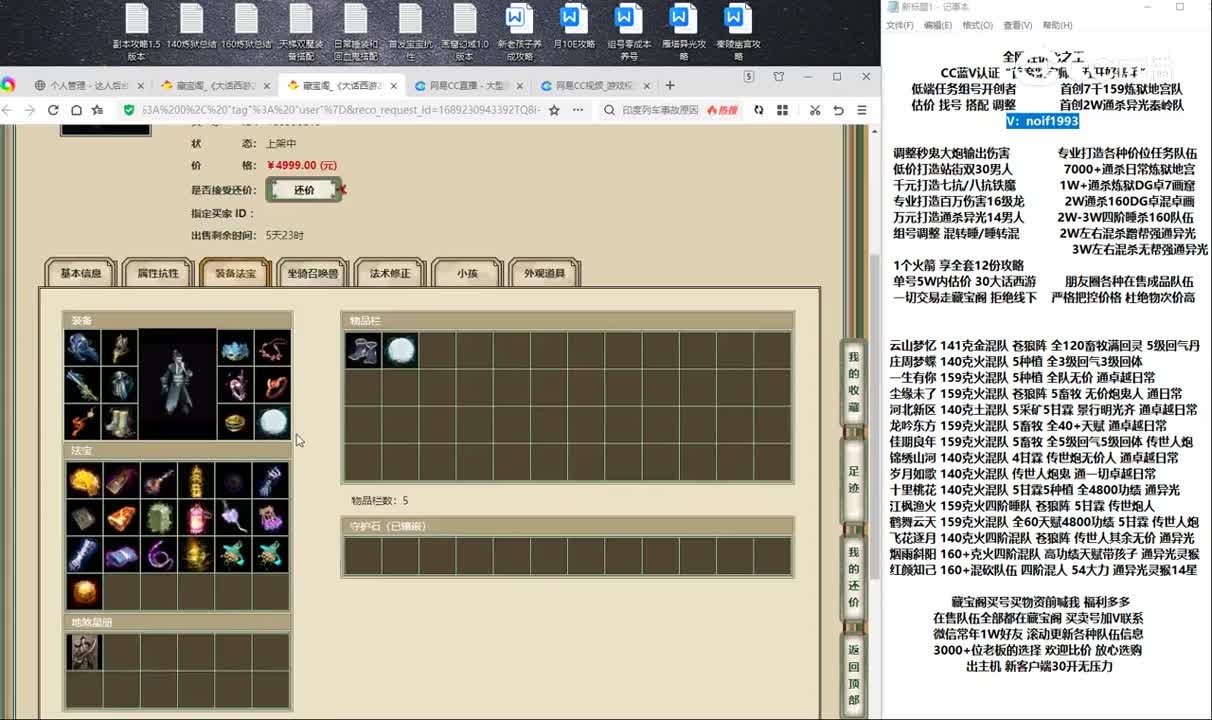The height and width of the screenshot is (720, 1212).
Task: Click the price ¥4999.00 text
Action: pos(302,165)
